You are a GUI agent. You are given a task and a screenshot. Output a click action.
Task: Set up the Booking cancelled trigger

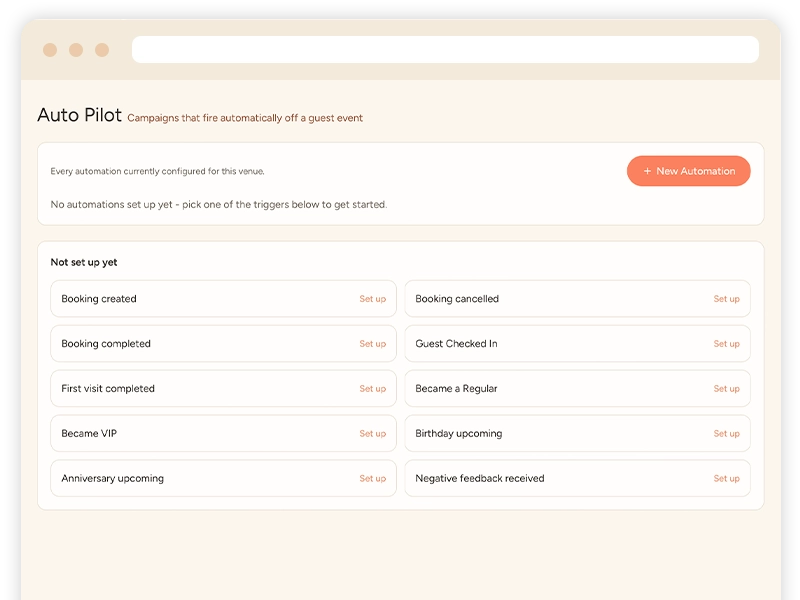click(x=727, y=299)
